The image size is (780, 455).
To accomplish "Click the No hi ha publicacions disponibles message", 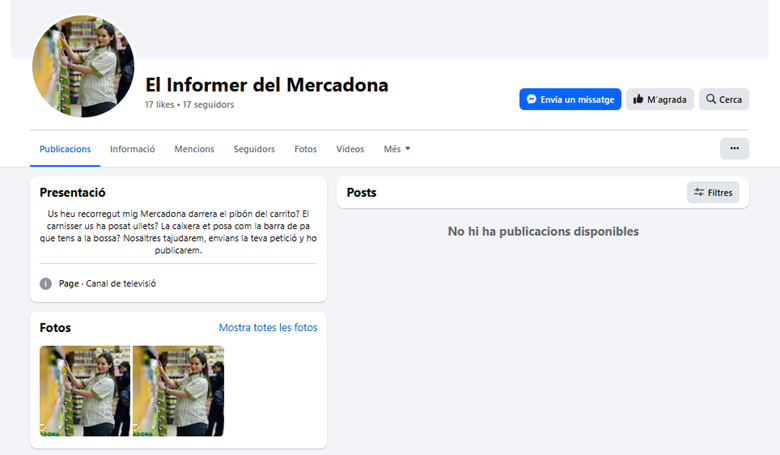I will click(543, 231).
